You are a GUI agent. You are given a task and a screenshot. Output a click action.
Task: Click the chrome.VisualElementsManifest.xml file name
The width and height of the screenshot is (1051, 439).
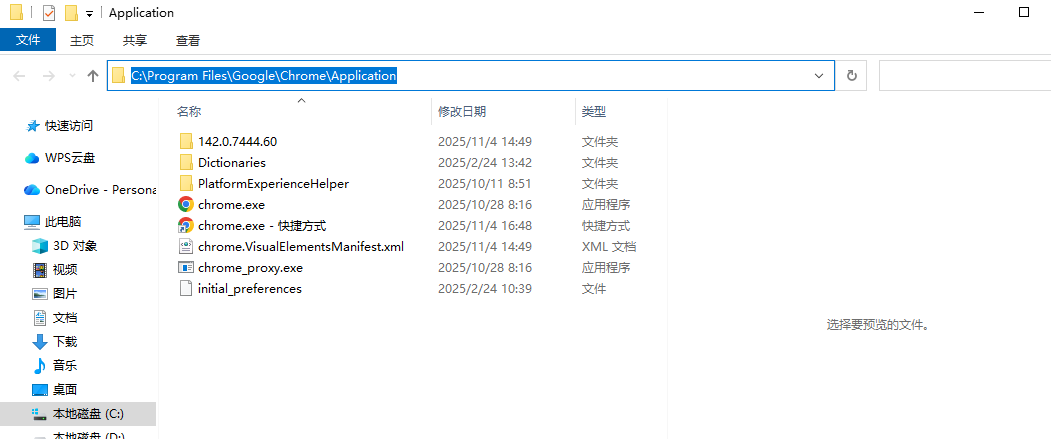click(301, 246)
